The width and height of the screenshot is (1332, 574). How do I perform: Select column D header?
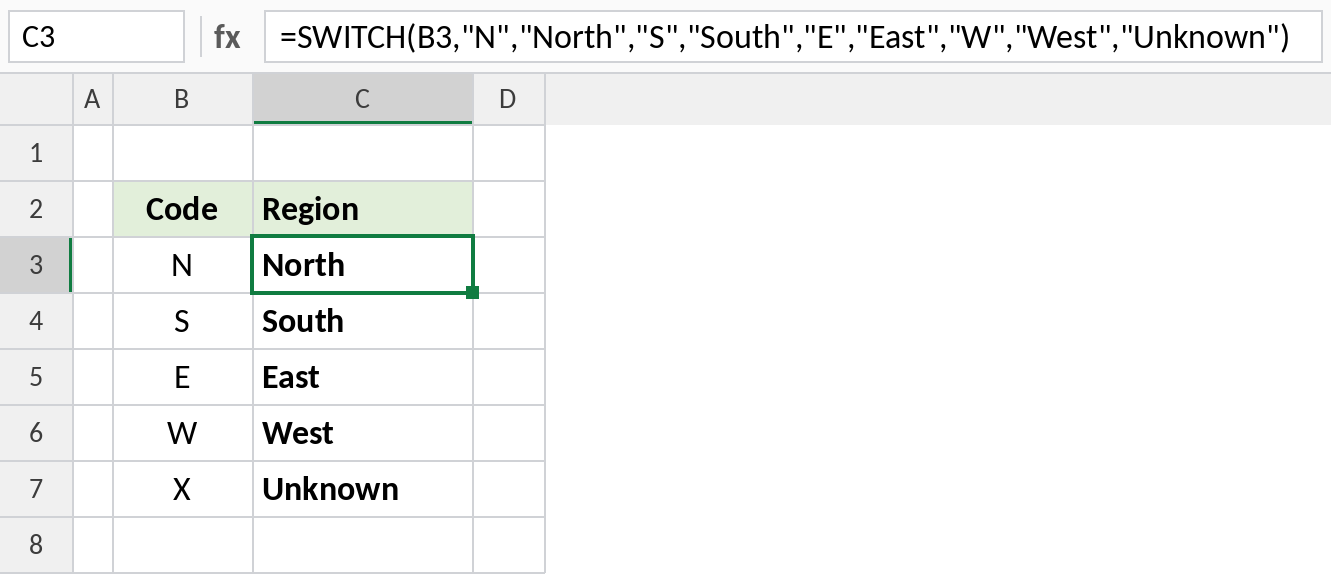[508, 99]
